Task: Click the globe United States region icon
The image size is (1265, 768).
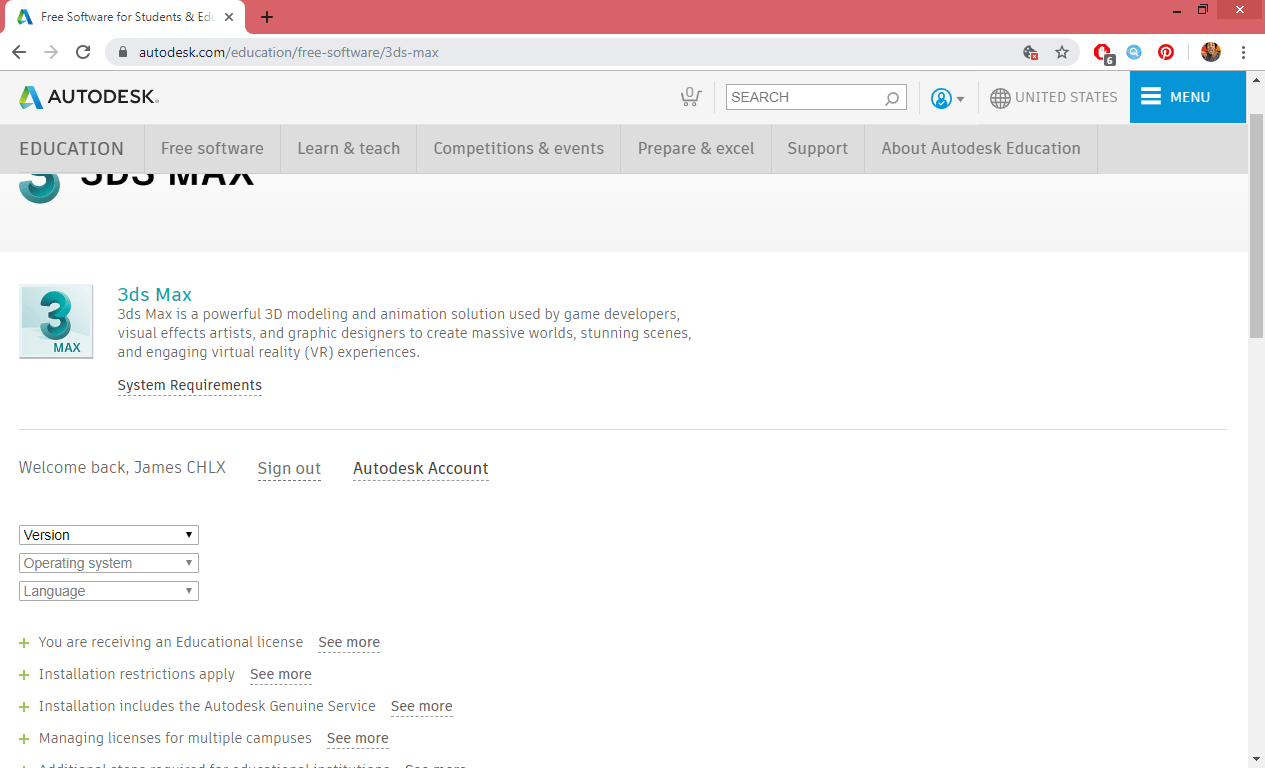Action: tap(1000, 98)
